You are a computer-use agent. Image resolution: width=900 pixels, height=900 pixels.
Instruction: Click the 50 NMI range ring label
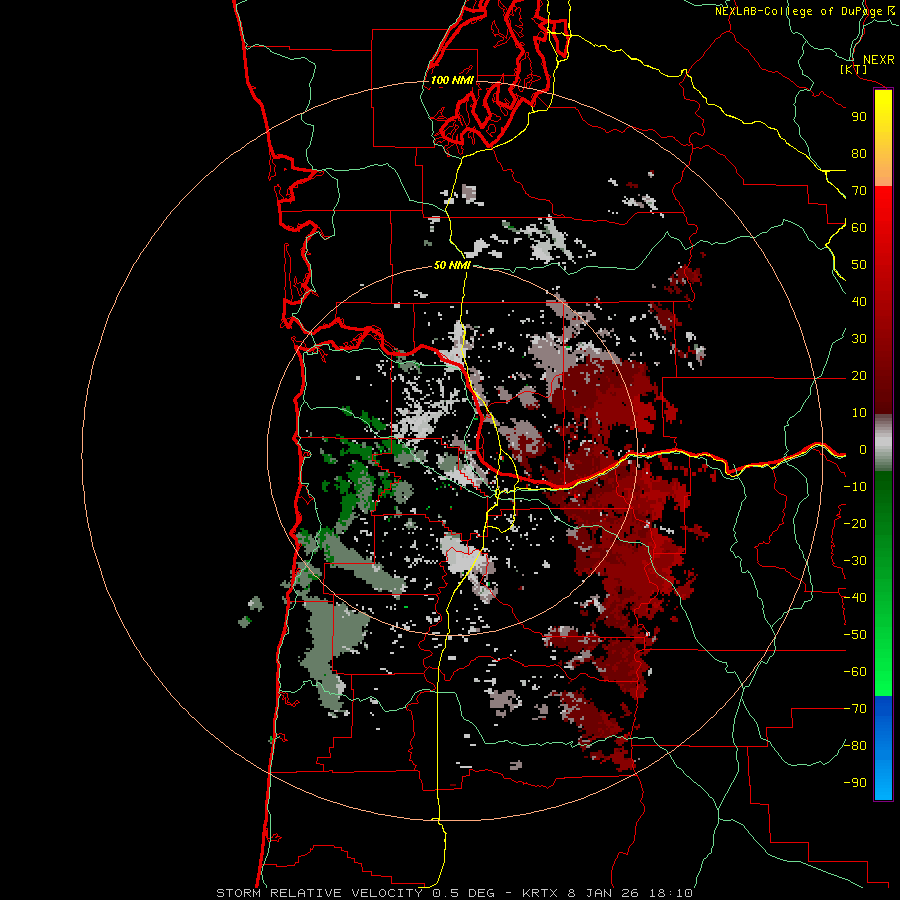(452, 265)
